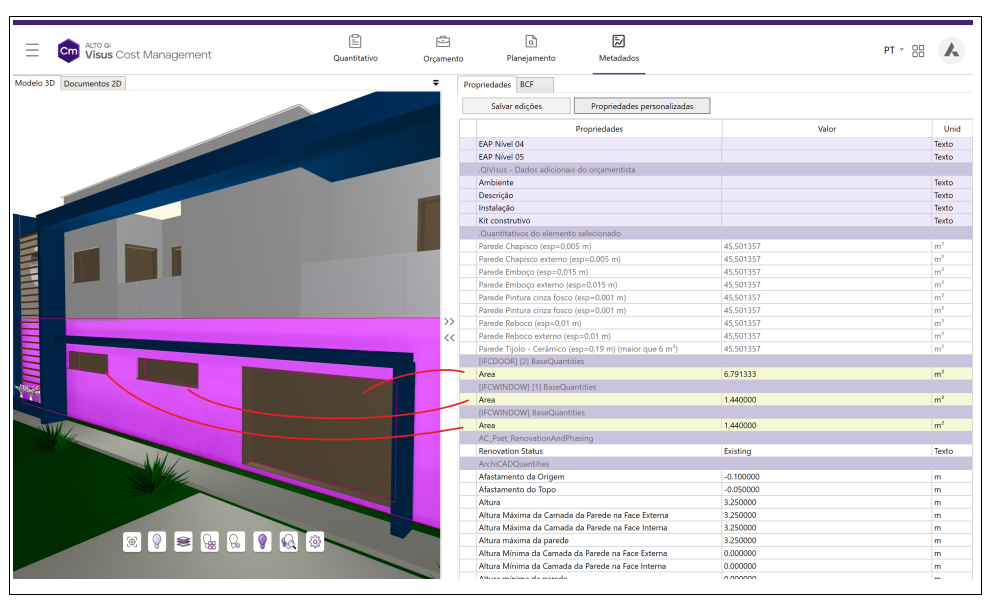Click the lightbulb with grid icon
Screen dimensions: 991x605
coord(210,541)
